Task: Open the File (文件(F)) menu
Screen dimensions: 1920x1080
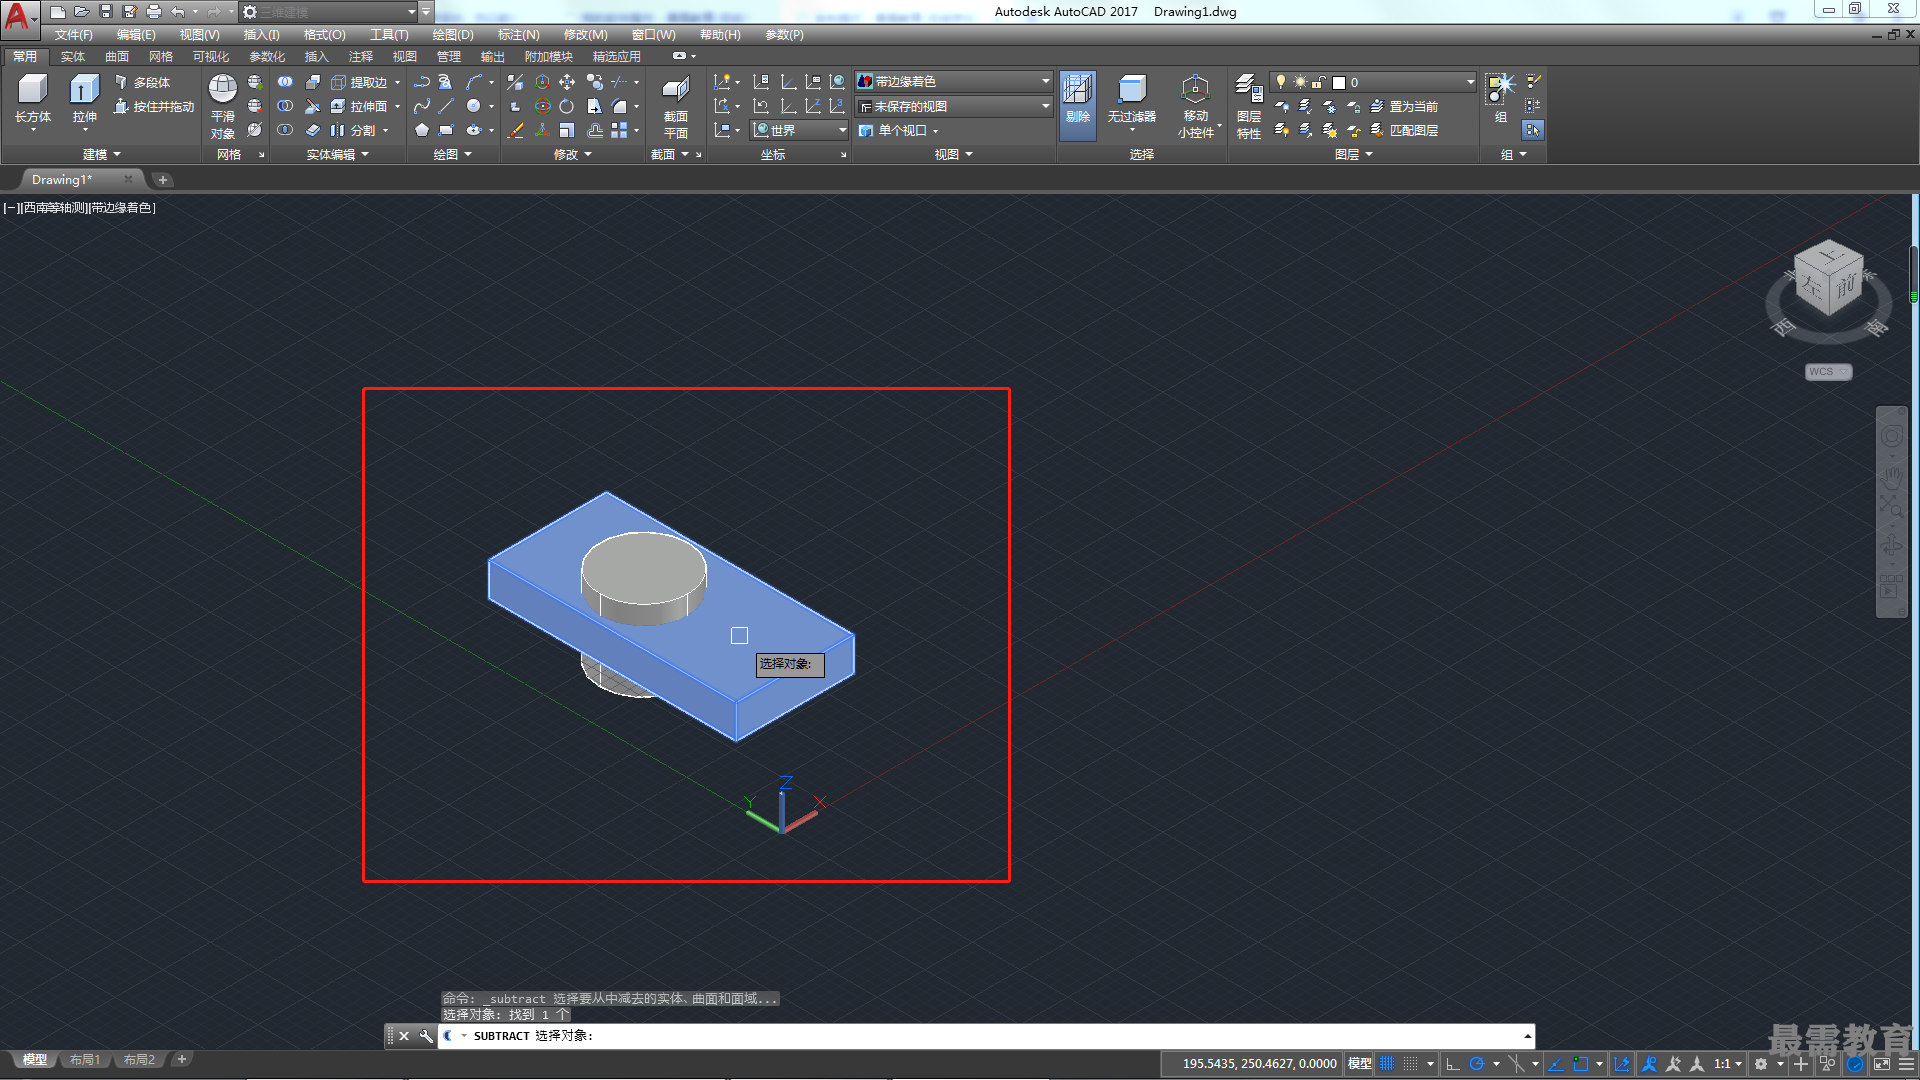Action: [x=73, y=35]
